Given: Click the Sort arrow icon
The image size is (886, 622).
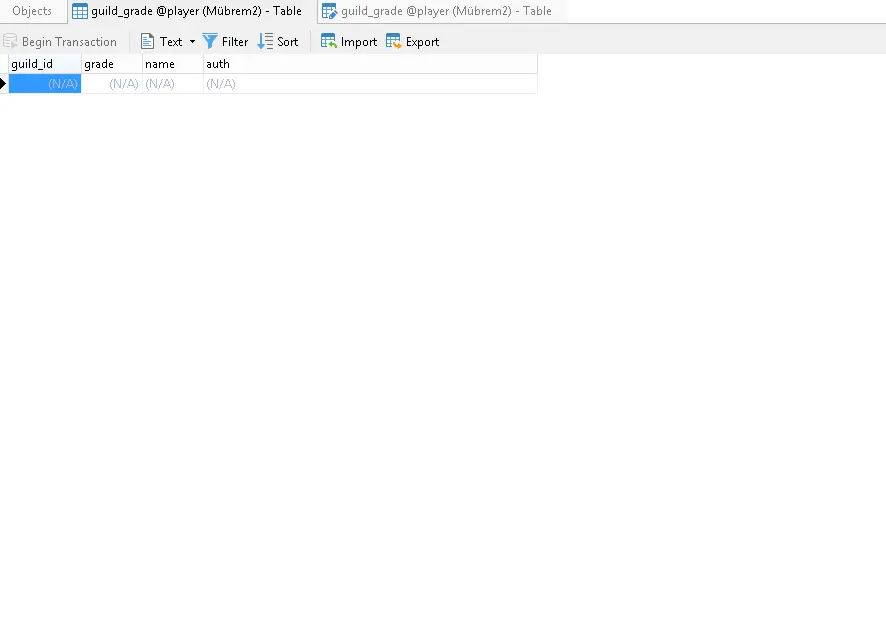Looking at the screenshot, I should tap(265, 41).
